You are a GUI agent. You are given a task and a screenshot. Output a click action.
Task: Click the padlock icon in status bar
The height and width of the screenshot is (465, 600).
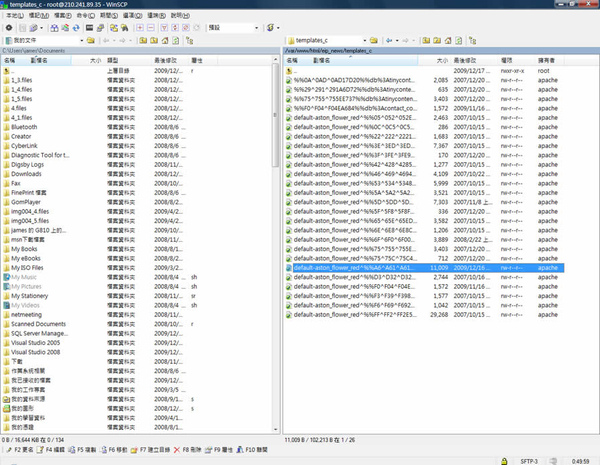pyautogui.click(x=504, y=461)
